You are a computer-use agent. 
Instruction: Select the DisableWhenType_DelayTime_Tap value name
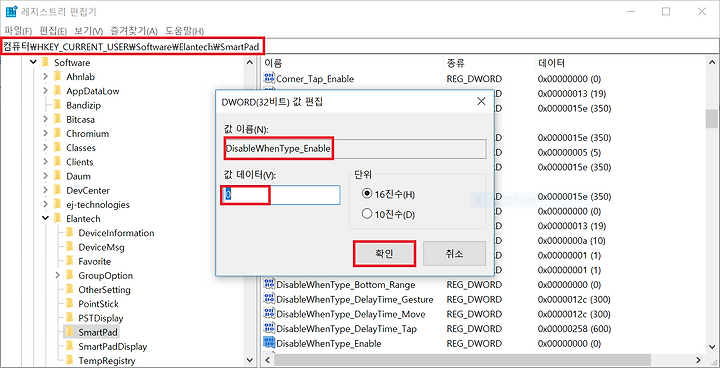tap(347, 329)
